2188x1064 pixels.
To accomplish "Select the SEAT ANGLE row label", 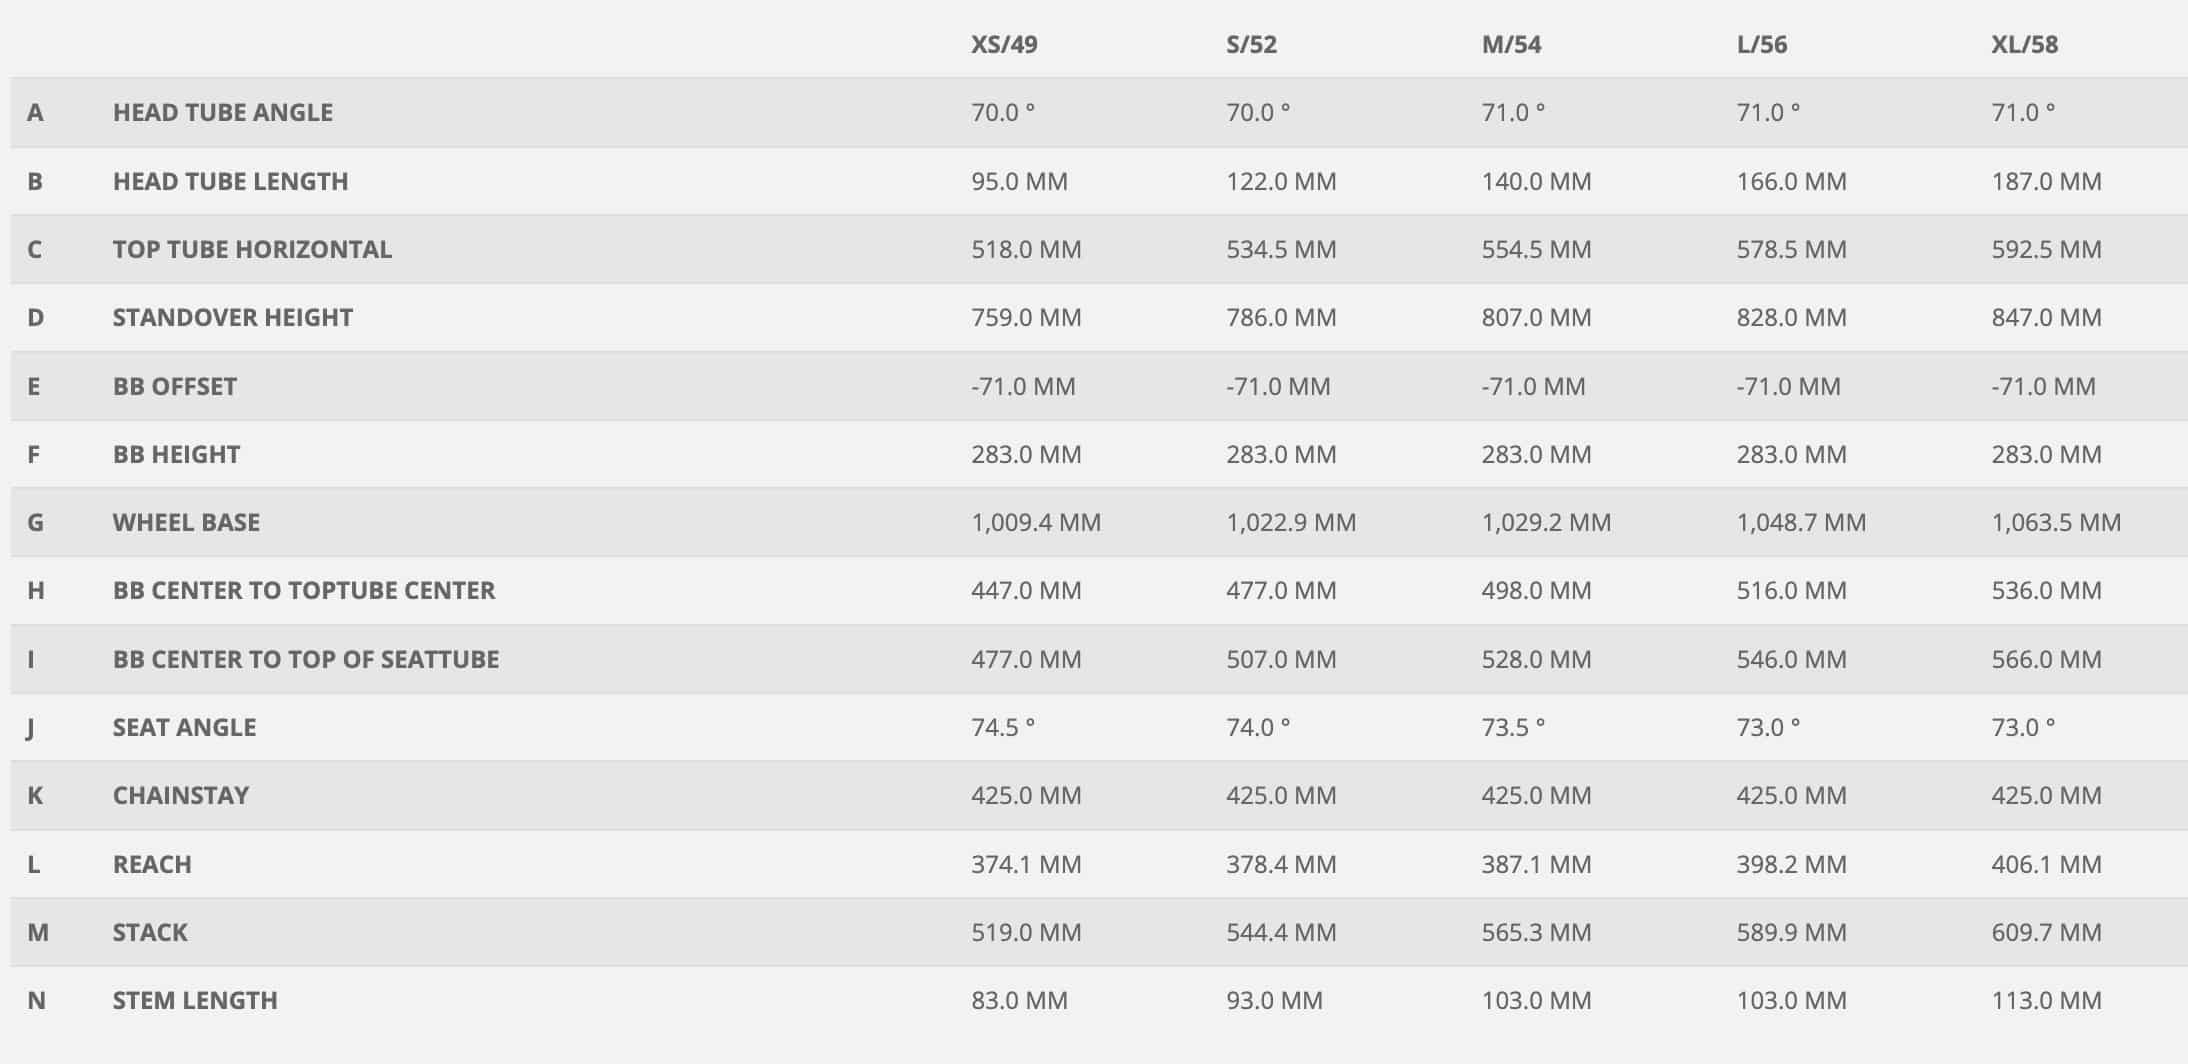I will [184, 728].
